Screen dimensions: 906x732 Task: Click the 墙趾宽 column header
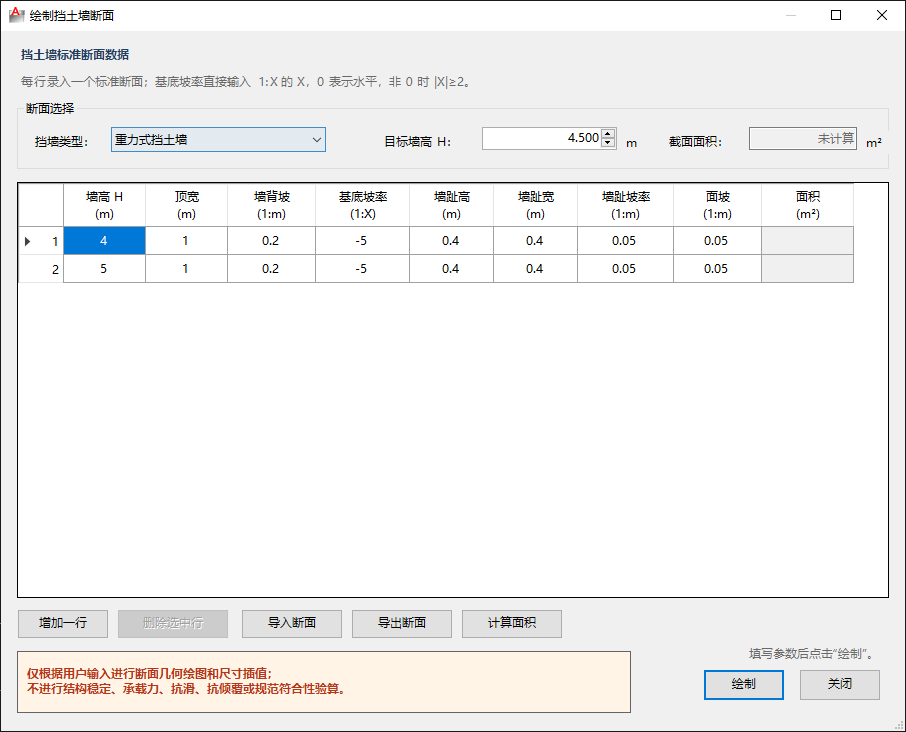coord(536,205)
